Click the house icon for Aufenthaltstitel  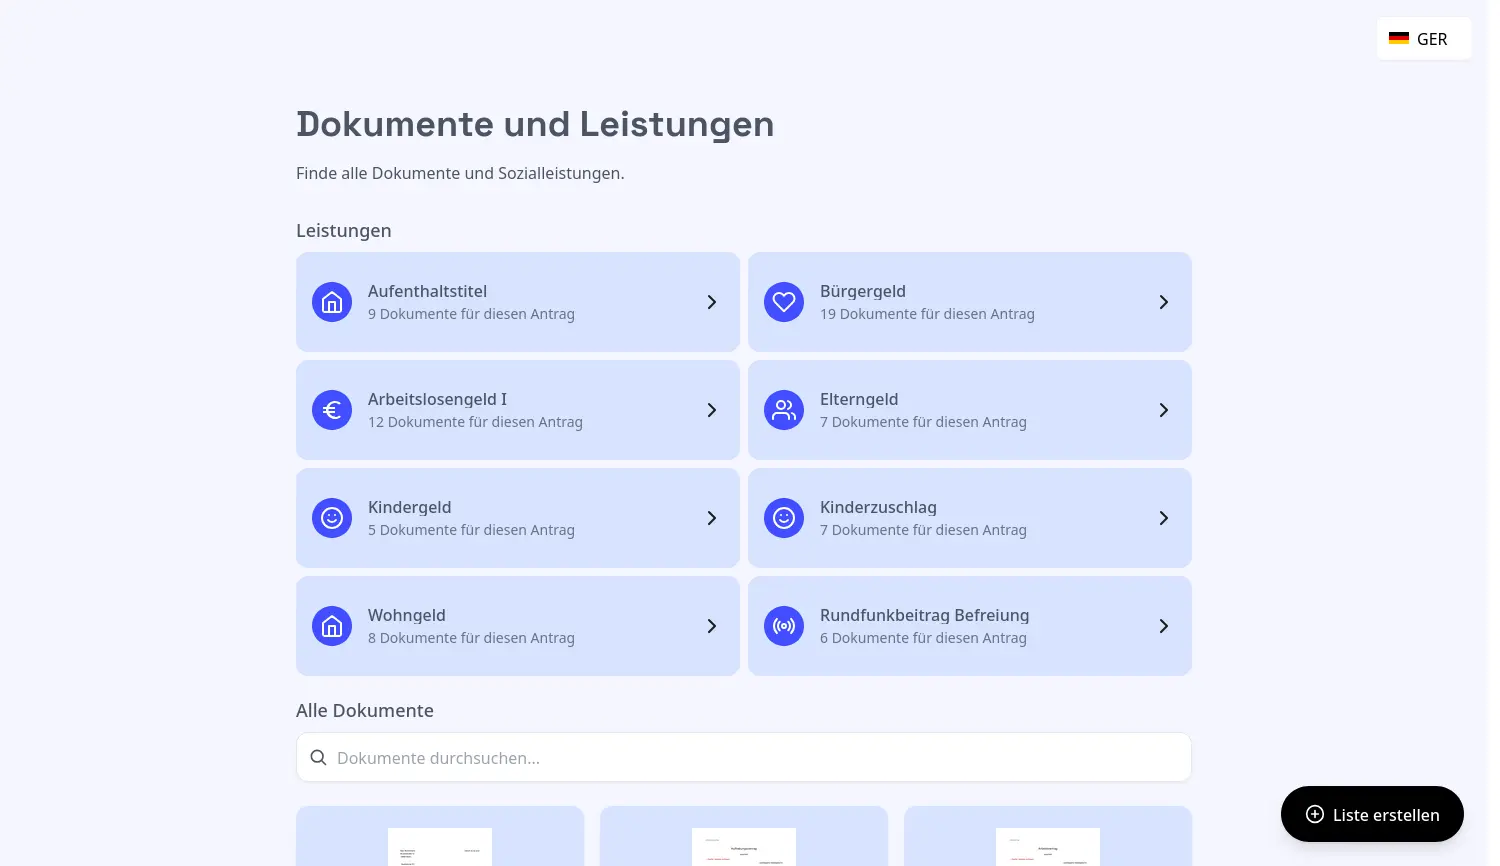click(x=332, y=302)
